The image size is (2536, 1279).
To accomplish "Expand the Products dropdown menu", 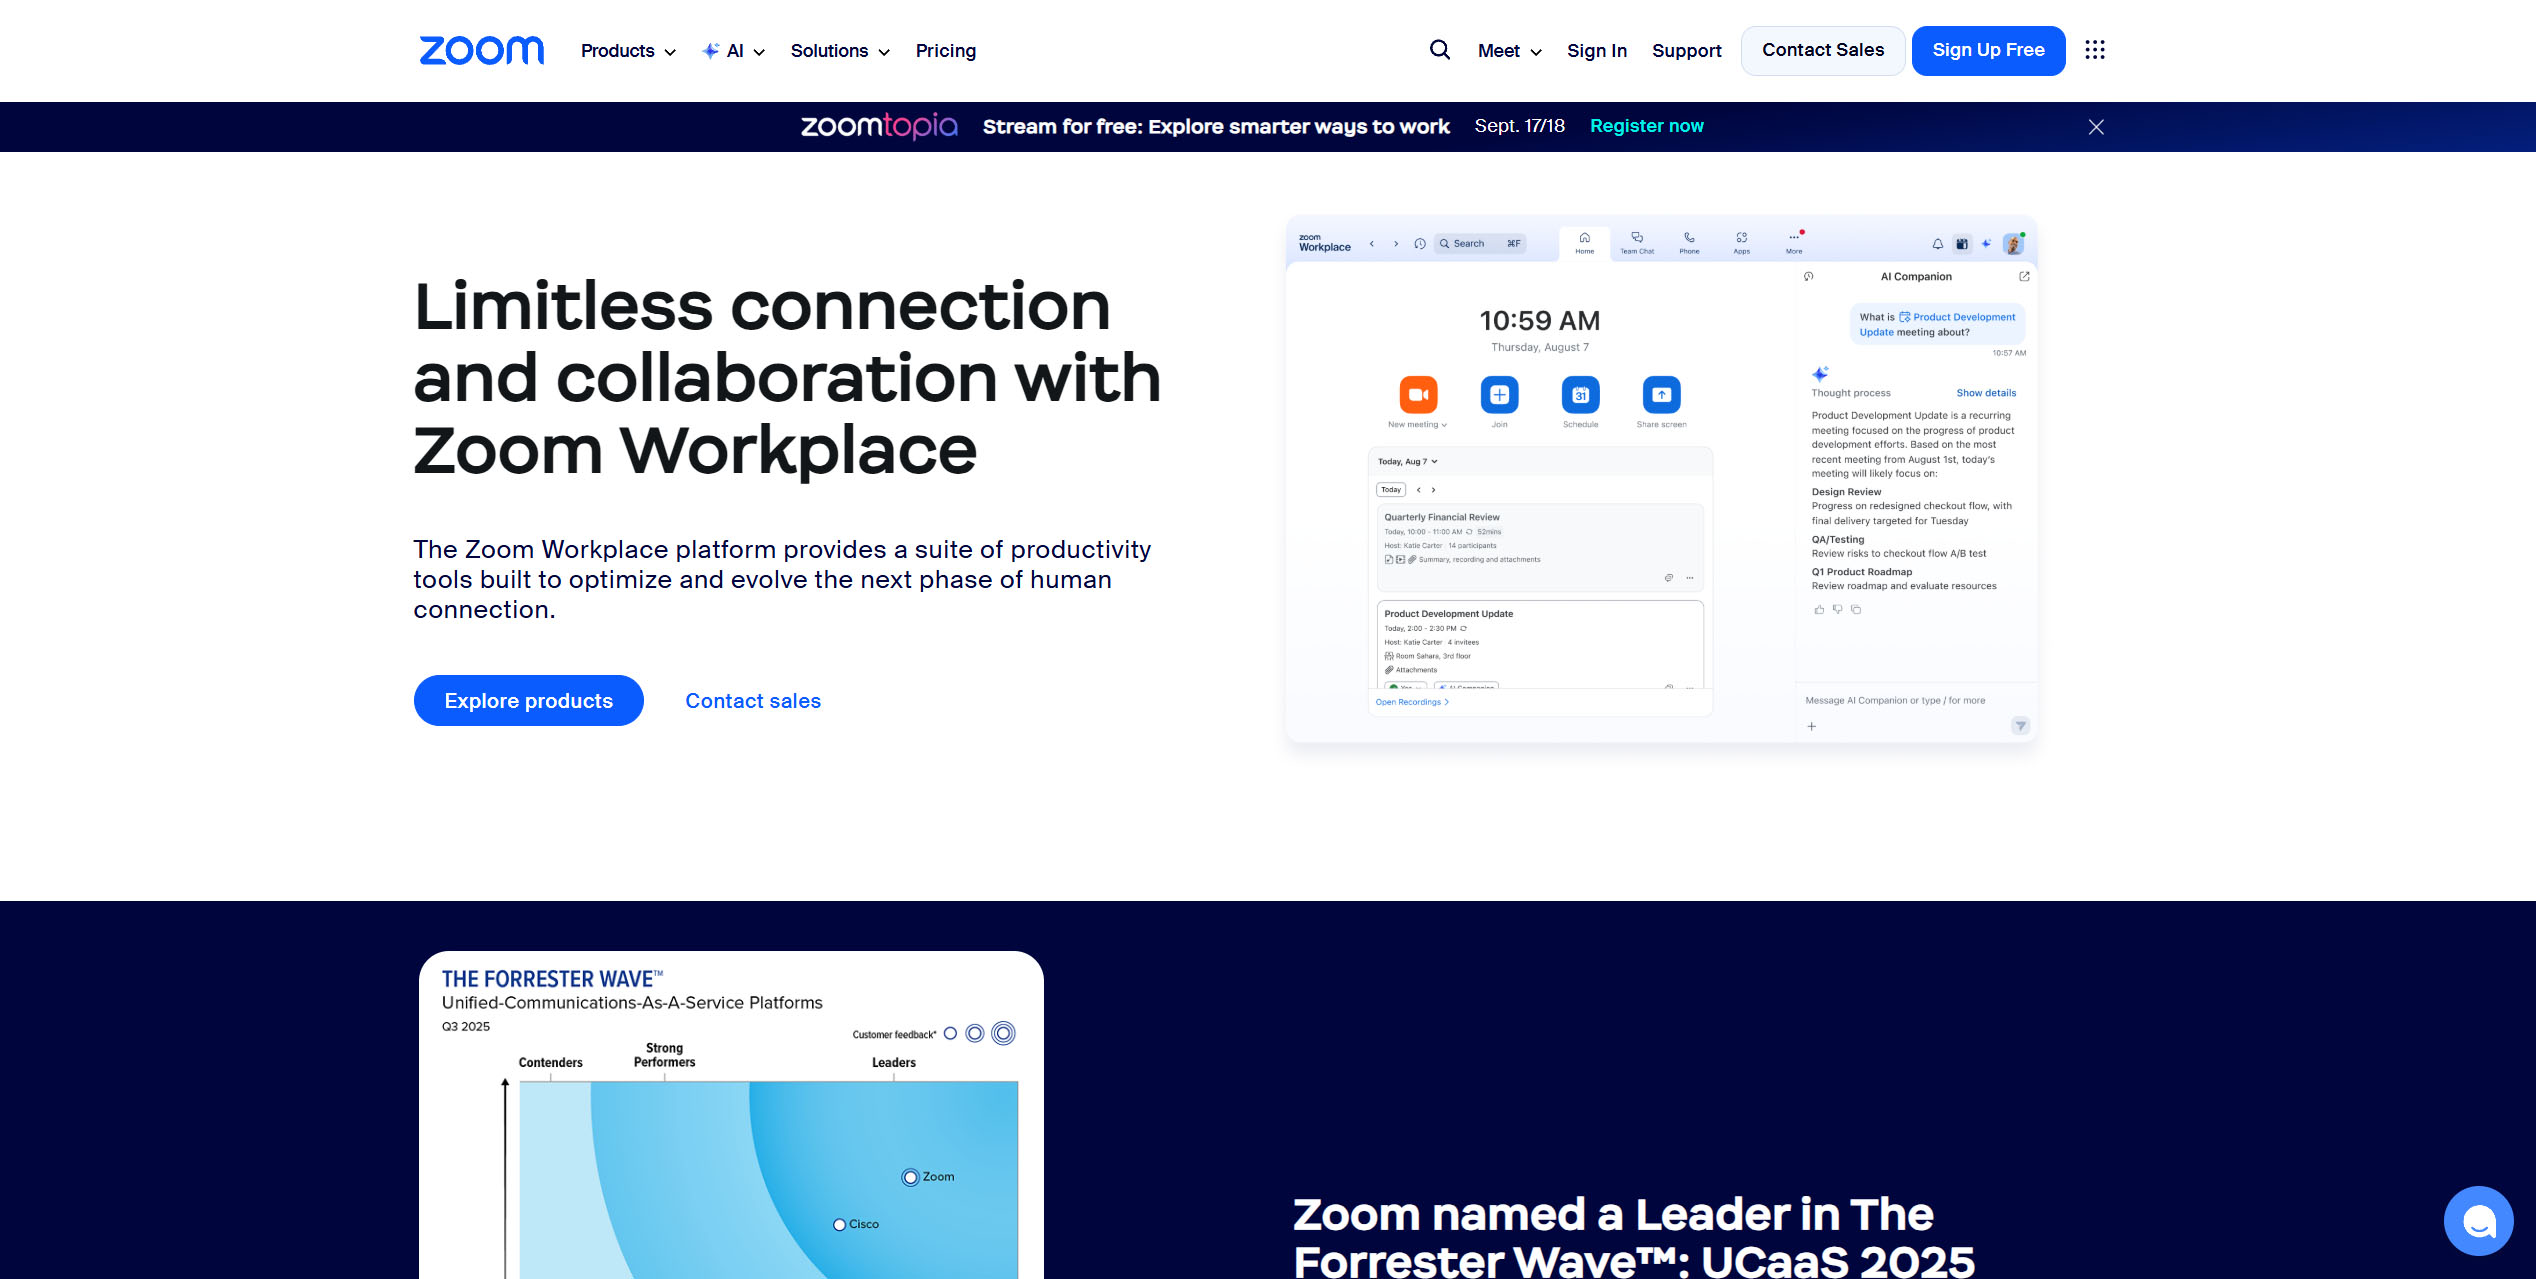I will tap(628, 51).
